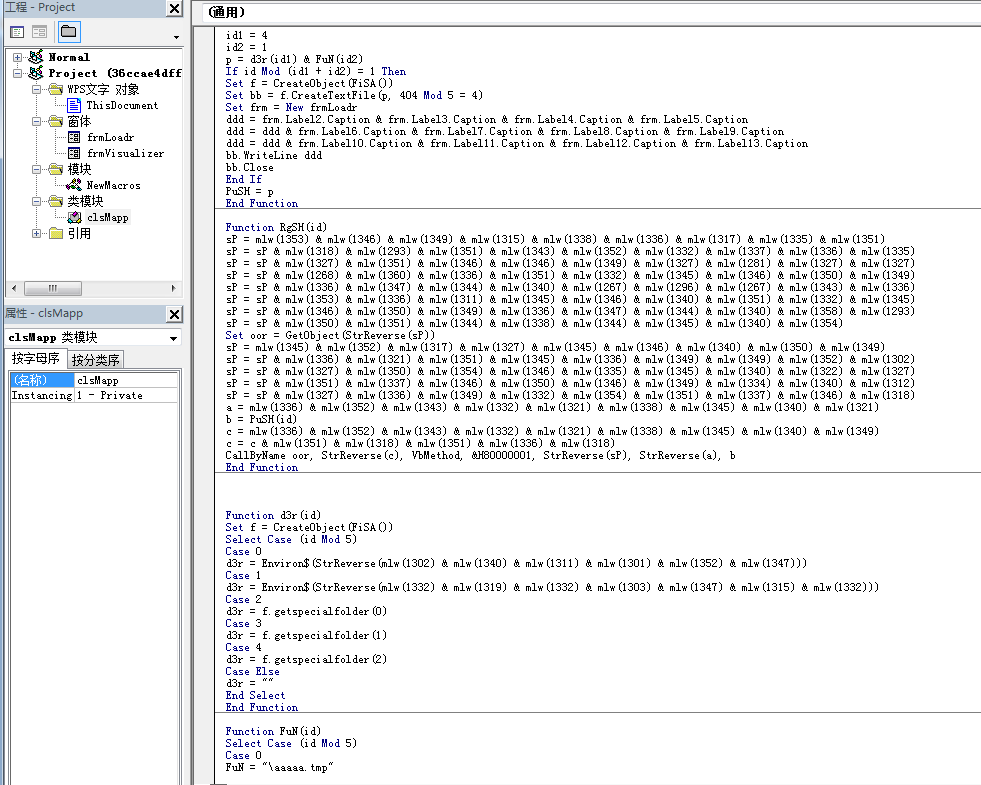Click Project tree scrollbar left arrow
The image size is (981, 785).
pos(14,288)
